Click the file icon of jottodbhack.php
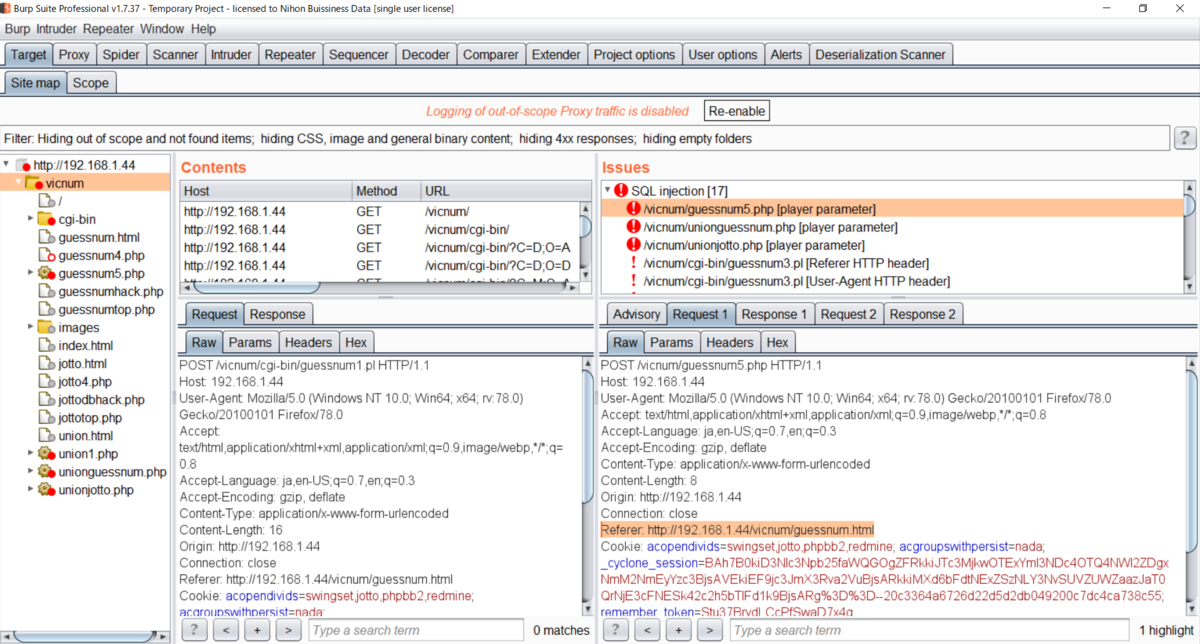This screenshot has height=644, width=1200. pos(46,399)
